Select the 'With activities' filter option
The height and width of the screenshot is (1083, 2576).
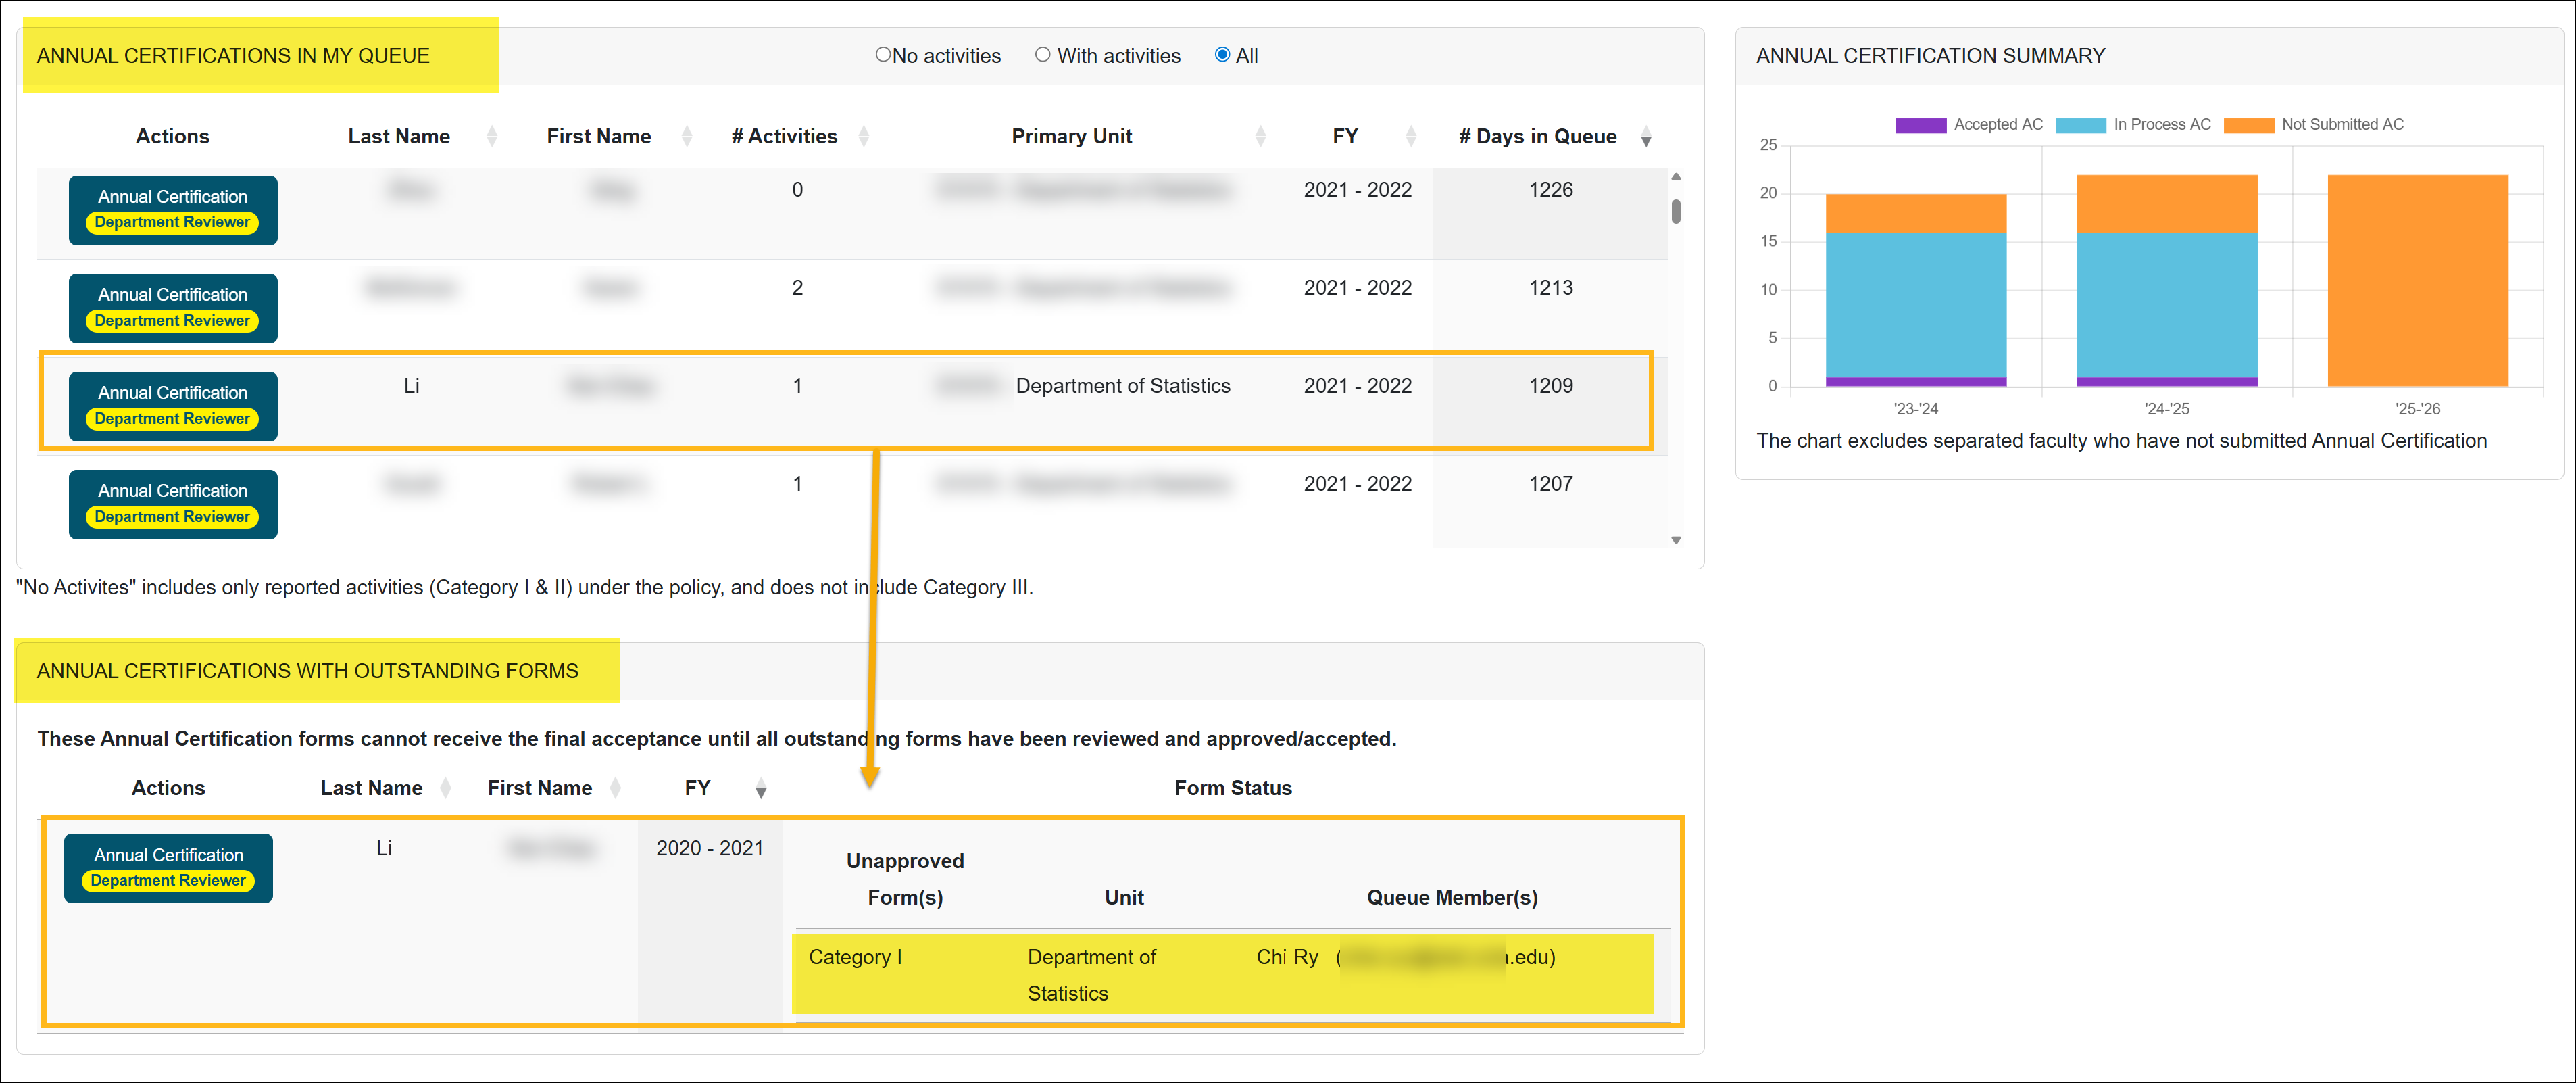pyautogui.click(x=1042, y=54)
